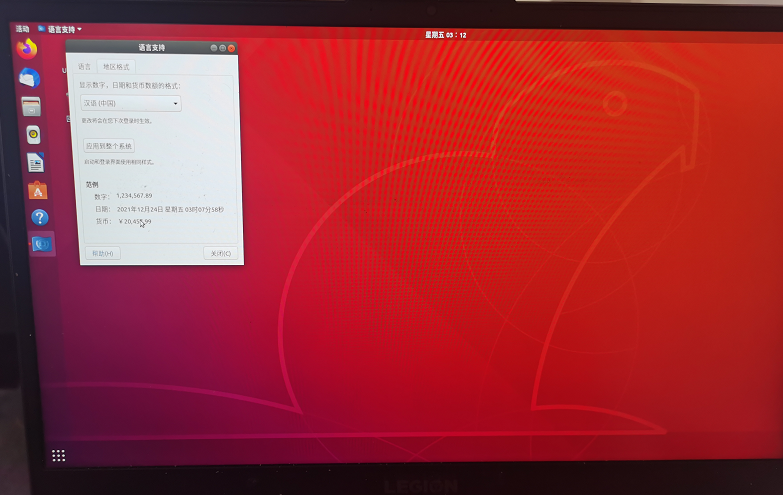The height and width of the screenshot is (495, 783).
Task: Open Ubuntu Software store icon
Action: pyautogui.click(x=37, y=190)
